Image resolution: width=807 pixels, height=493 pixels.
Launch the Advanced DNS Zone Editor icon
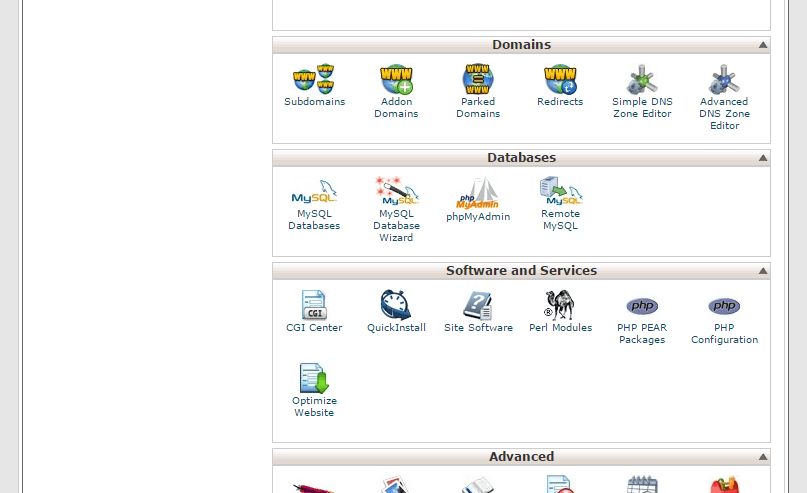point(724,79)
